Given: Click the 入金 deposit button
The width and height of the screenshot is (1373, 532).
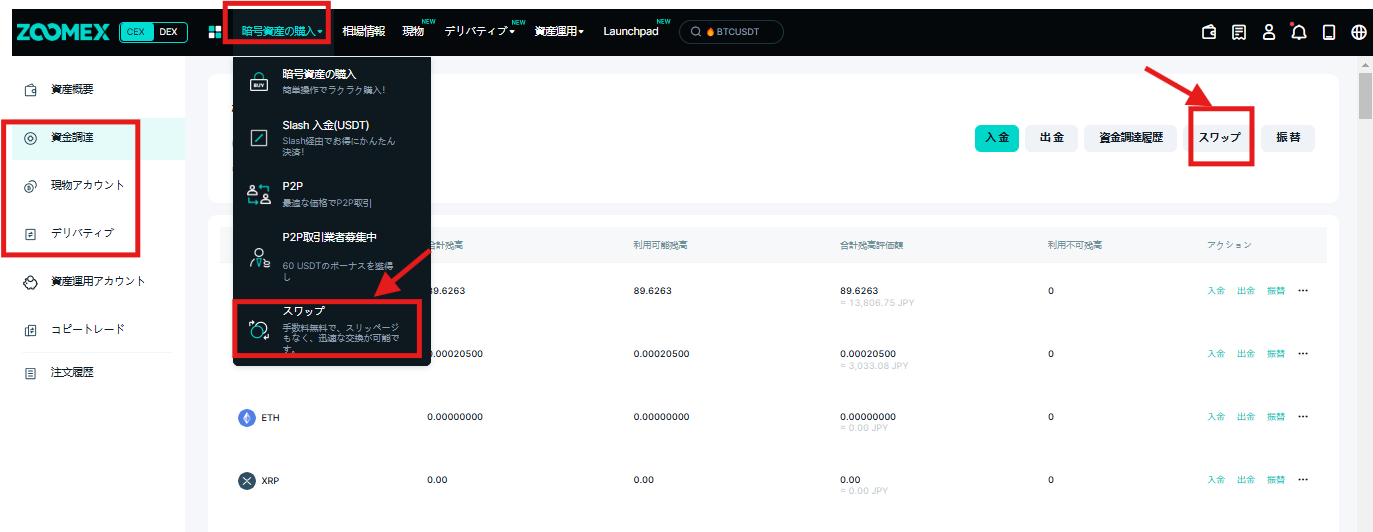Looking at the screenshot, I should click(996, 138).
